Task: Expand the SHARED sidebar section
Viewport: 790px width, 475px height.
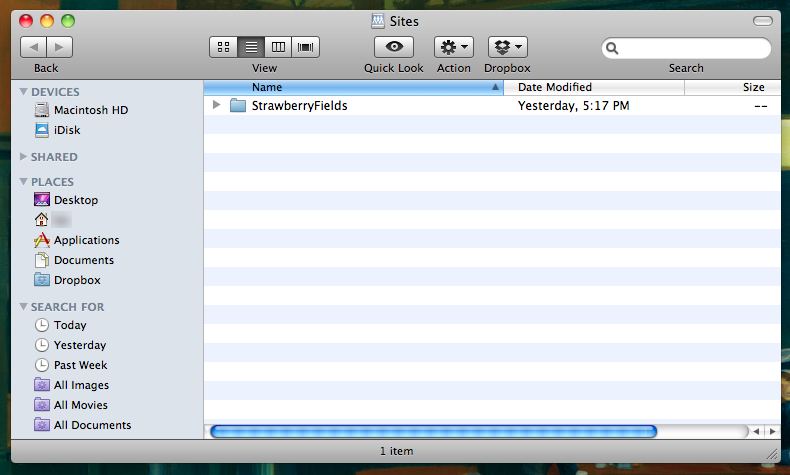Action: pyautogui.click(x=23, y=157)
